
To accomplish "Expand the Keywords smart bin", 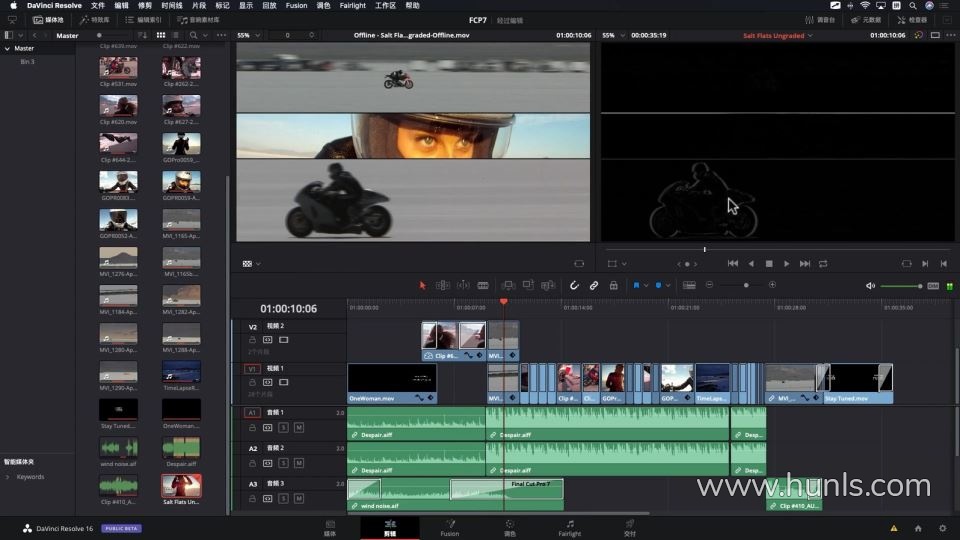I will (x=9, y=477).
